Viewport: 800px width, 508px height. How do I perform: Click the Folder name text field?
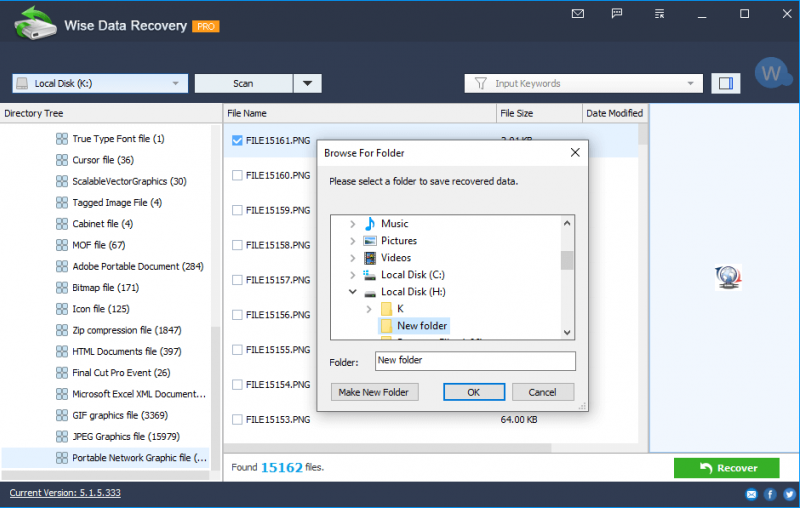coord(475,361)
